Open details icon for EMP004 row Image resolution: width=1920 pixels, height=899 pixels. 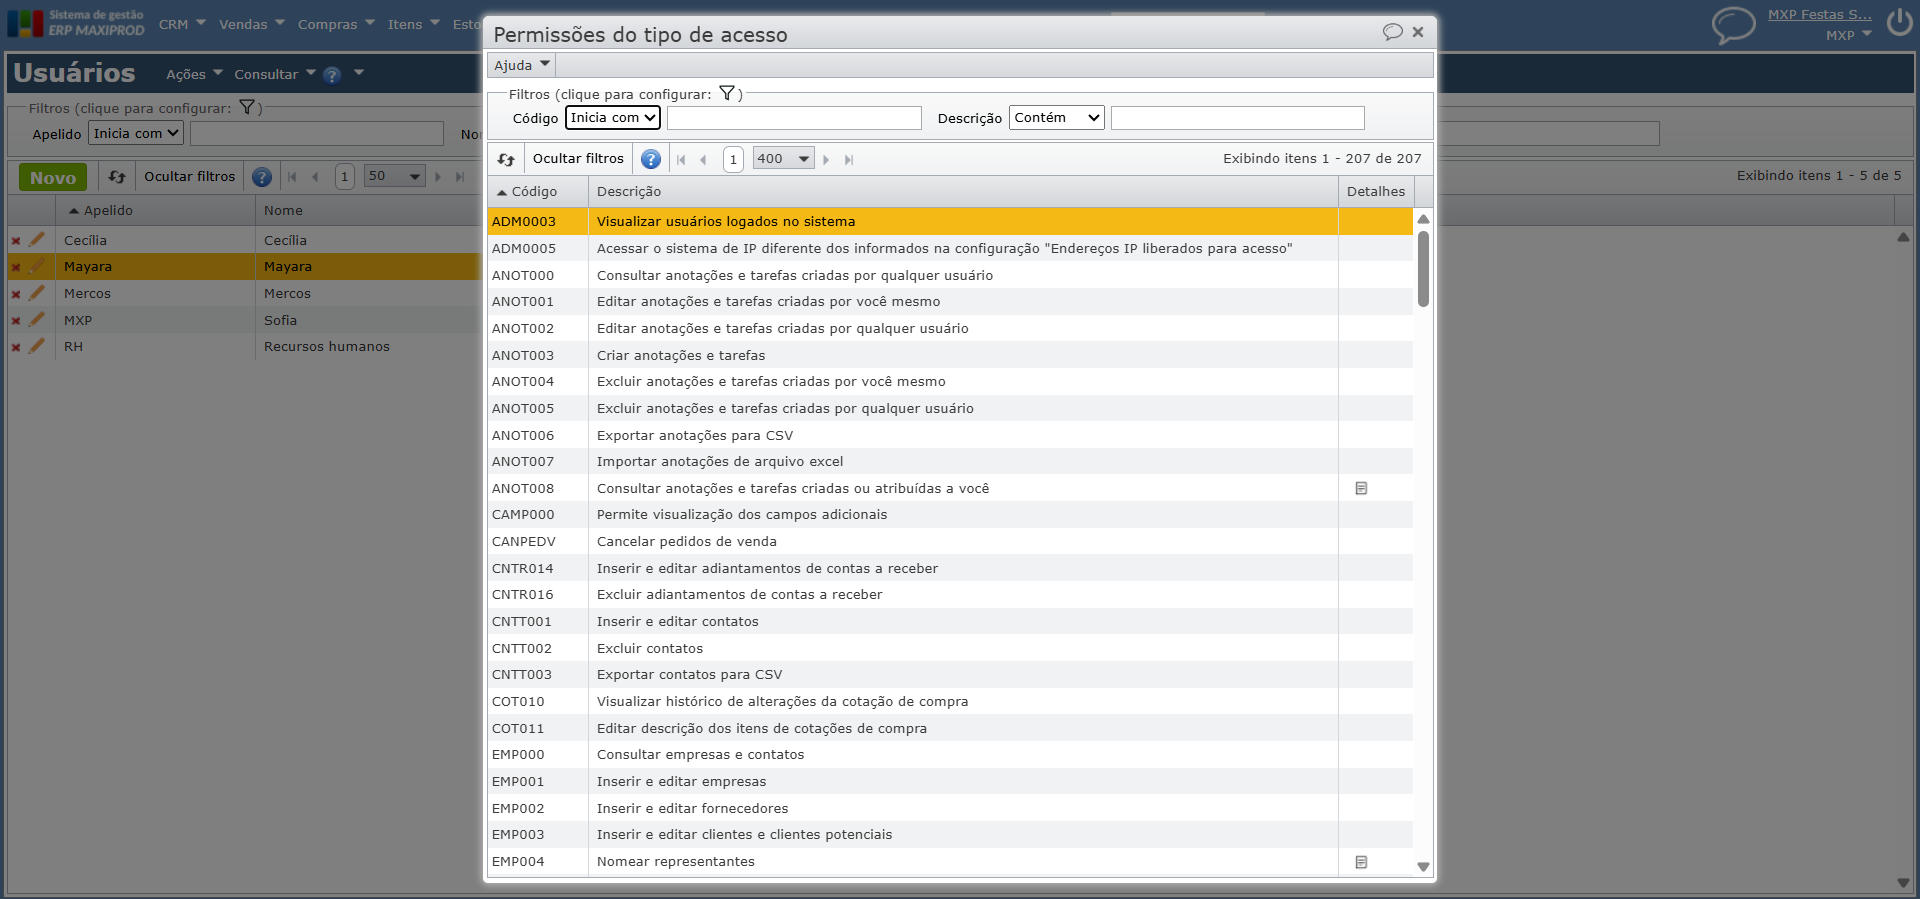tap(1361, 862)
